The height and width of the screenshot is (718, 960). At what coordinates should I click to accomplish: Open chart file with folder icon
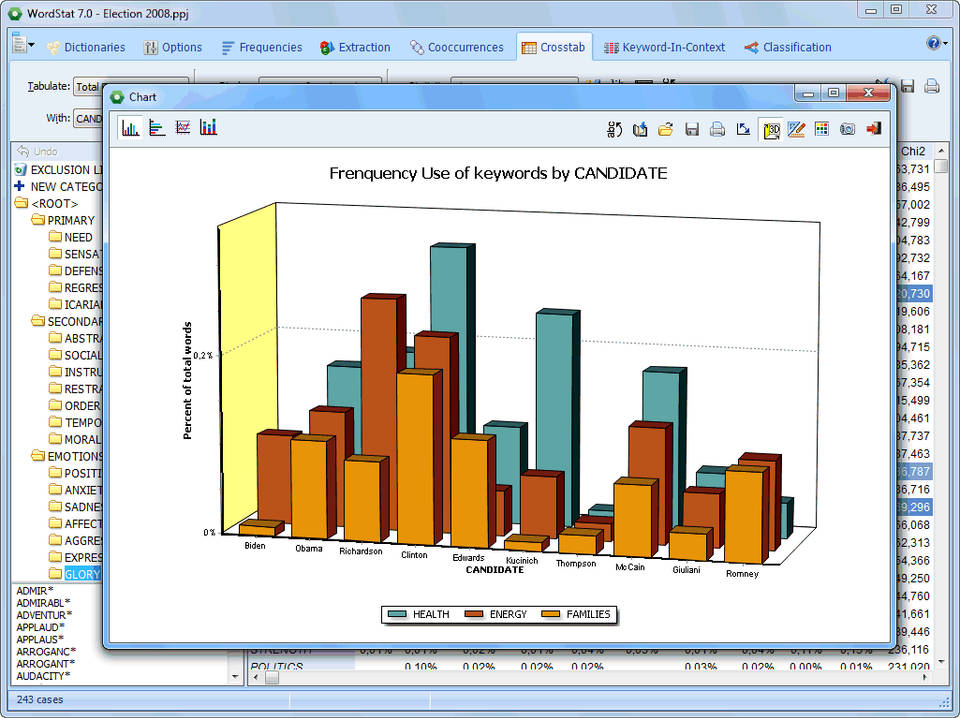pyautogui.click(x=665, y=129)
